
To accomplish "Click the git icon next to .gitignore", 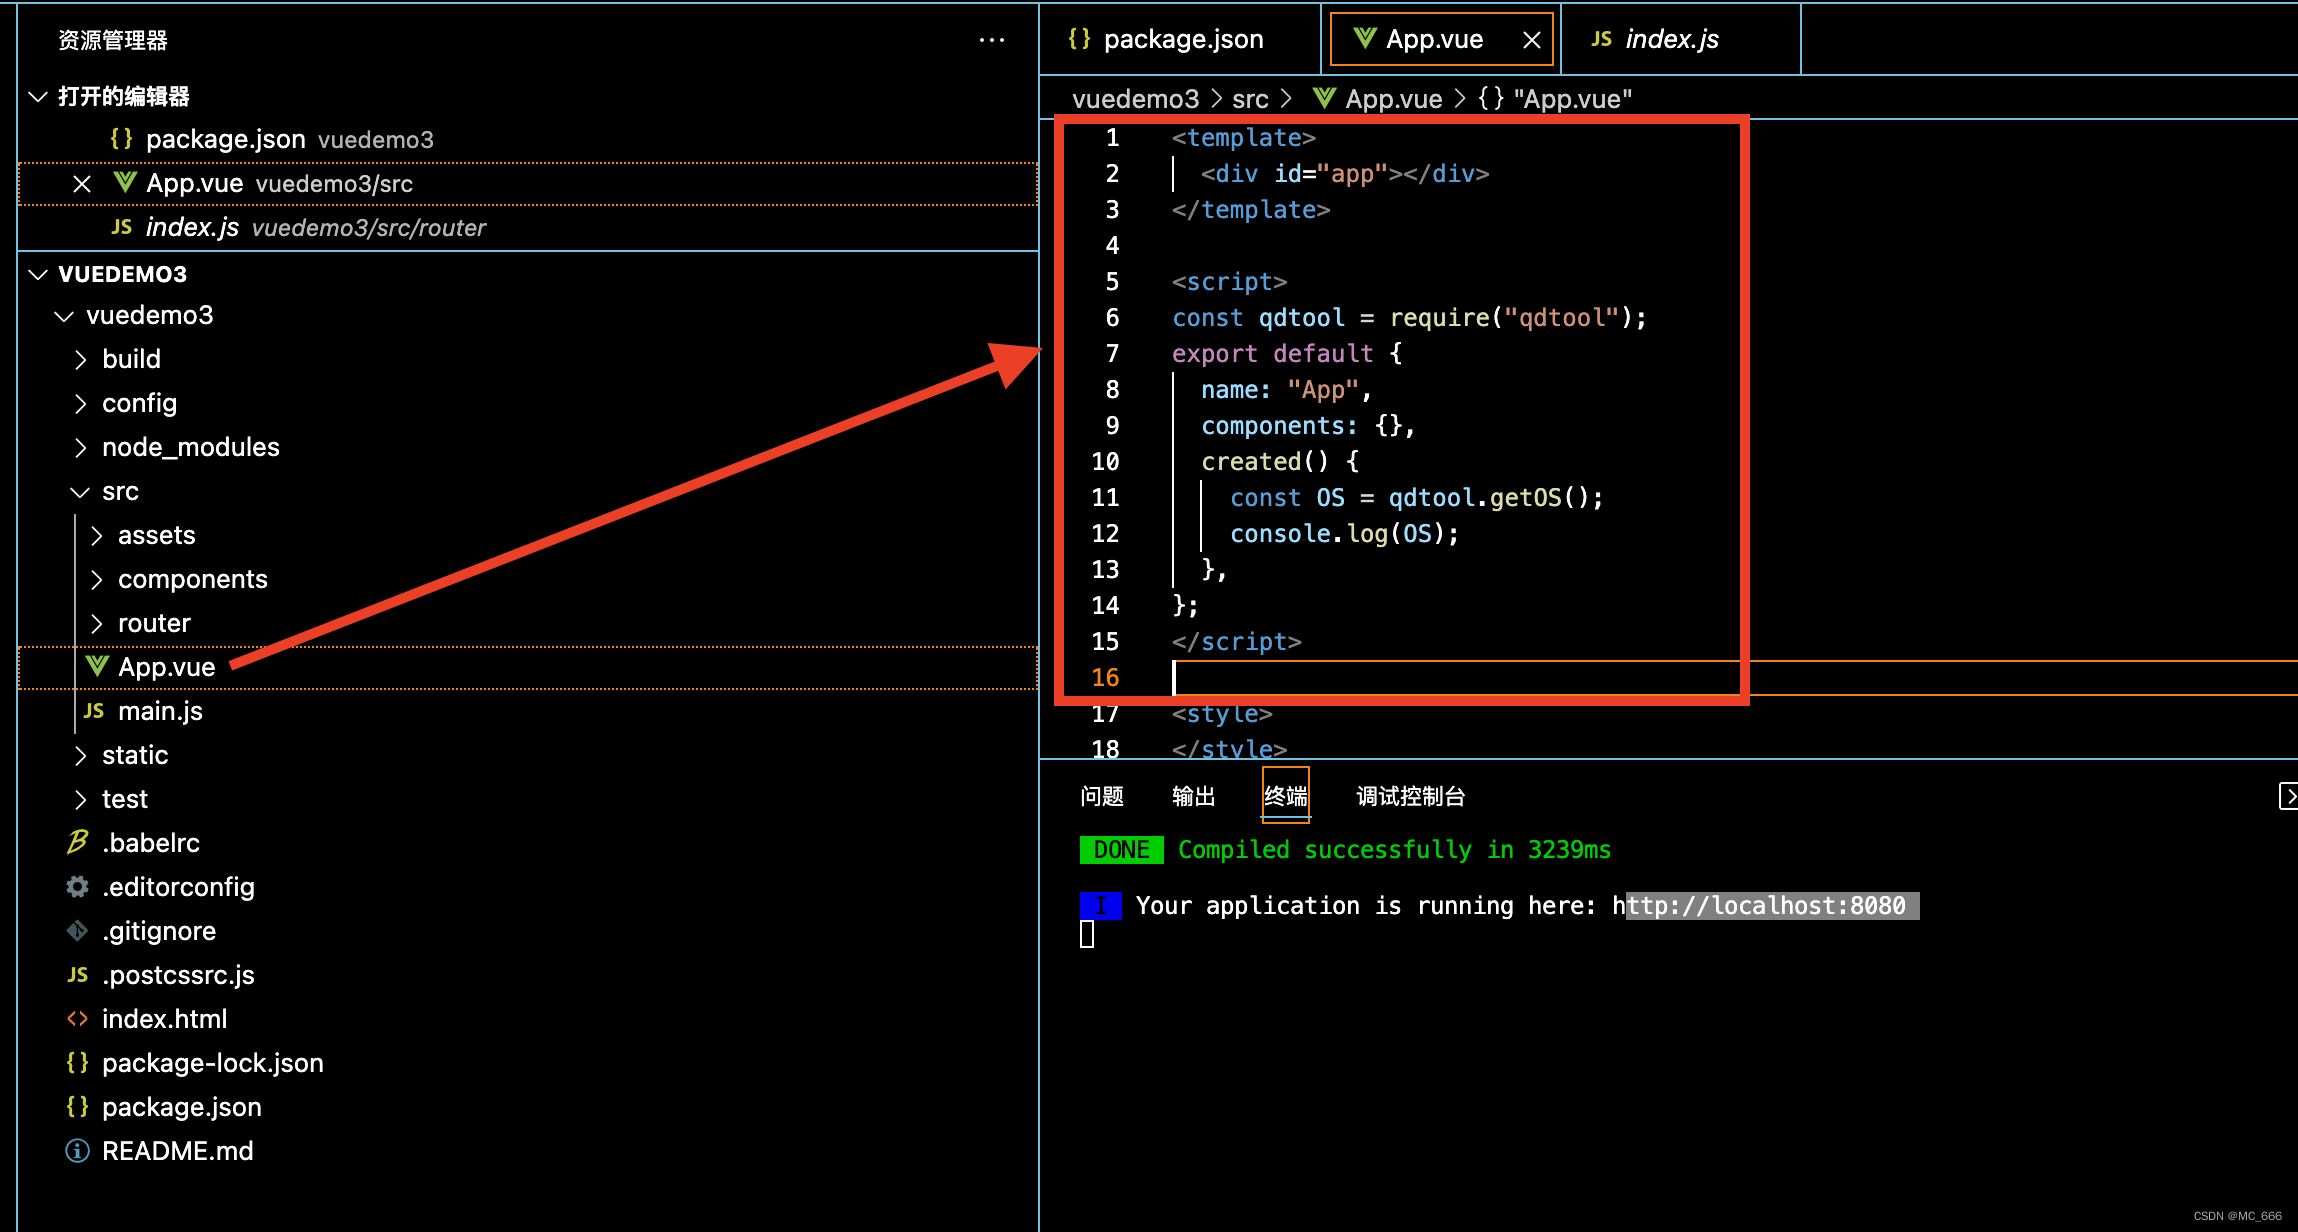I will click(x=77, y=931).
